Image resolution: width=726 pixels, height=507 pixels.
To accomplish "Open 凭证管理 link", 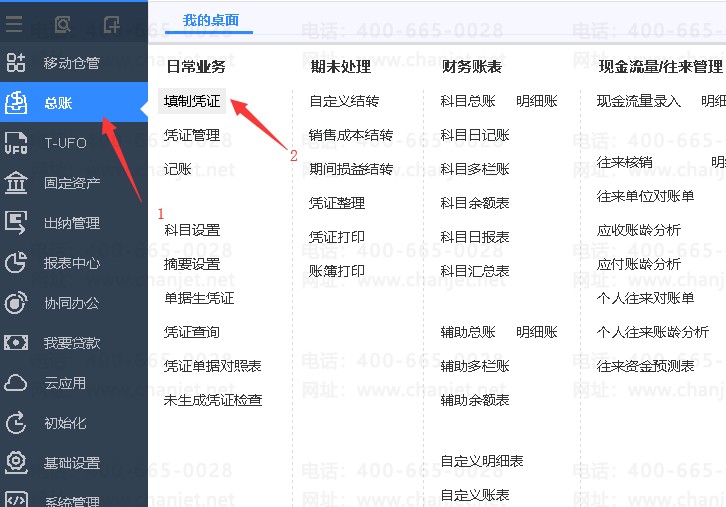I will point(192,135).
